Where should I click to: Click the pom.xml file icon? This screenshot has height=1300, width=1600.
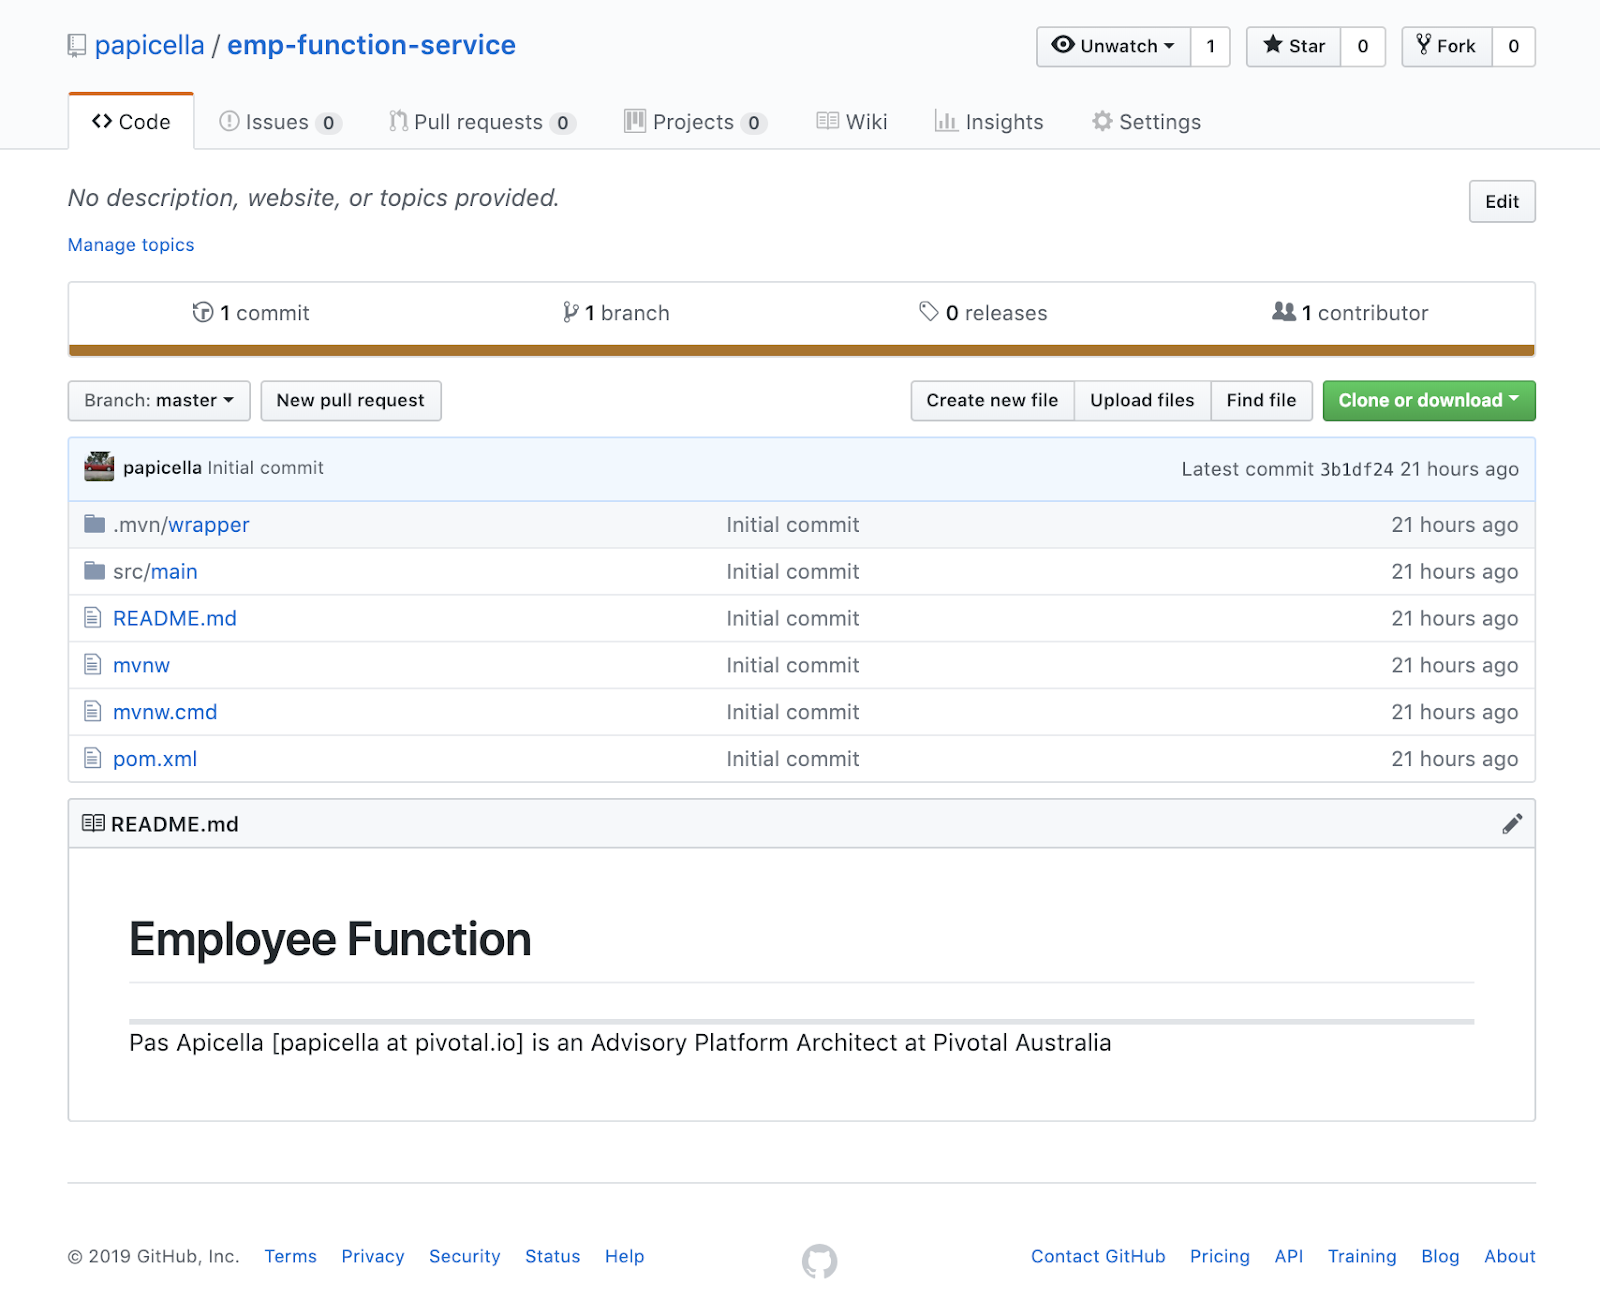pyautogui.click(x=93, y=759)
